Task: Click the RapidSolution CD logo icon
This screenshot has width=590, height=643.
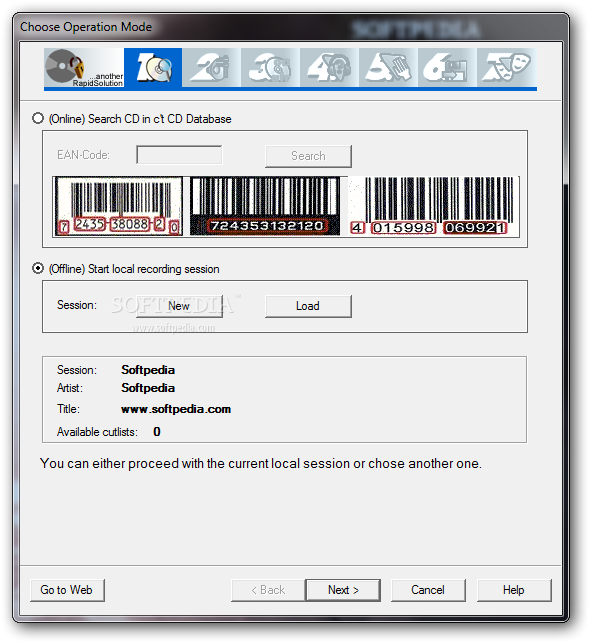Action: (84, 68)
